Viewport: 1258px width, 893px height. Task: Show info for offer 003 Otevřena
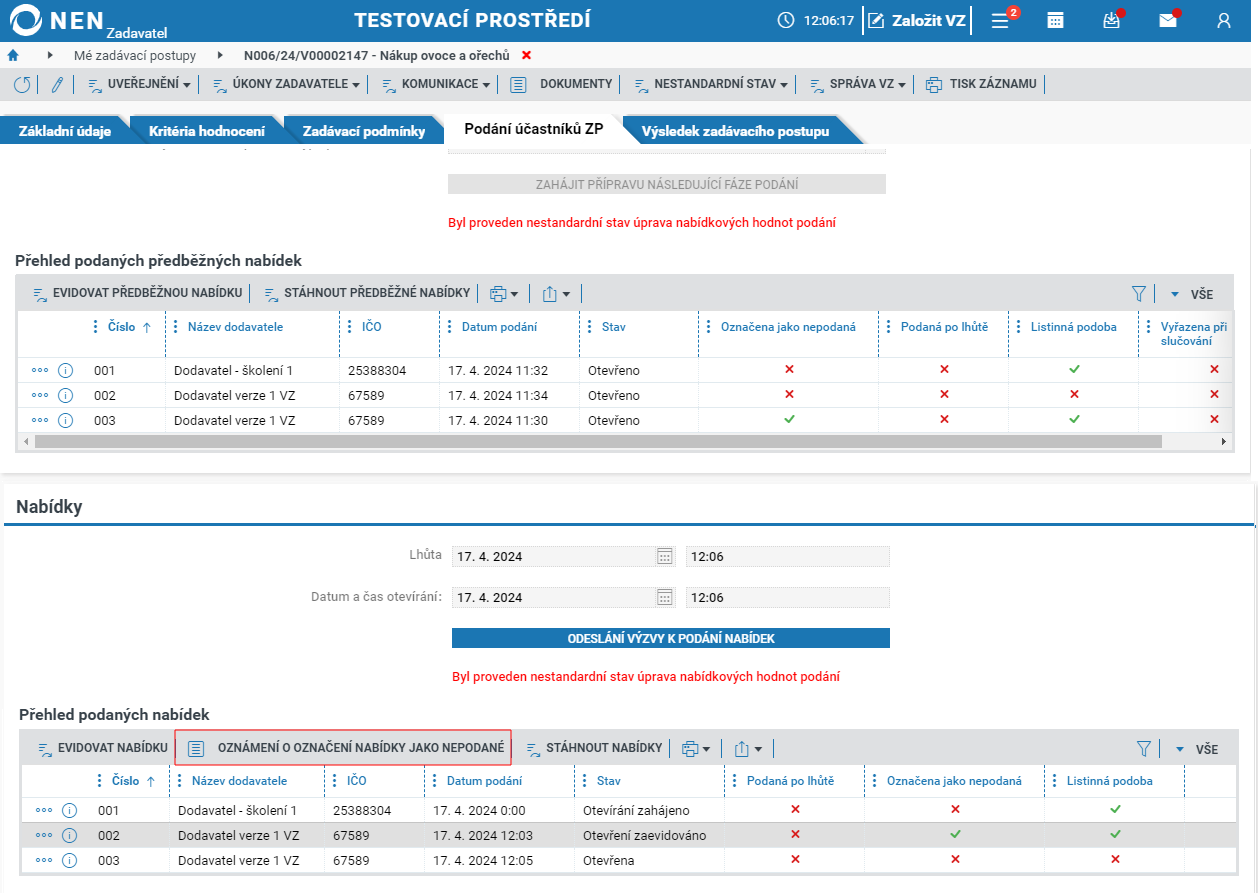[70, 860]
